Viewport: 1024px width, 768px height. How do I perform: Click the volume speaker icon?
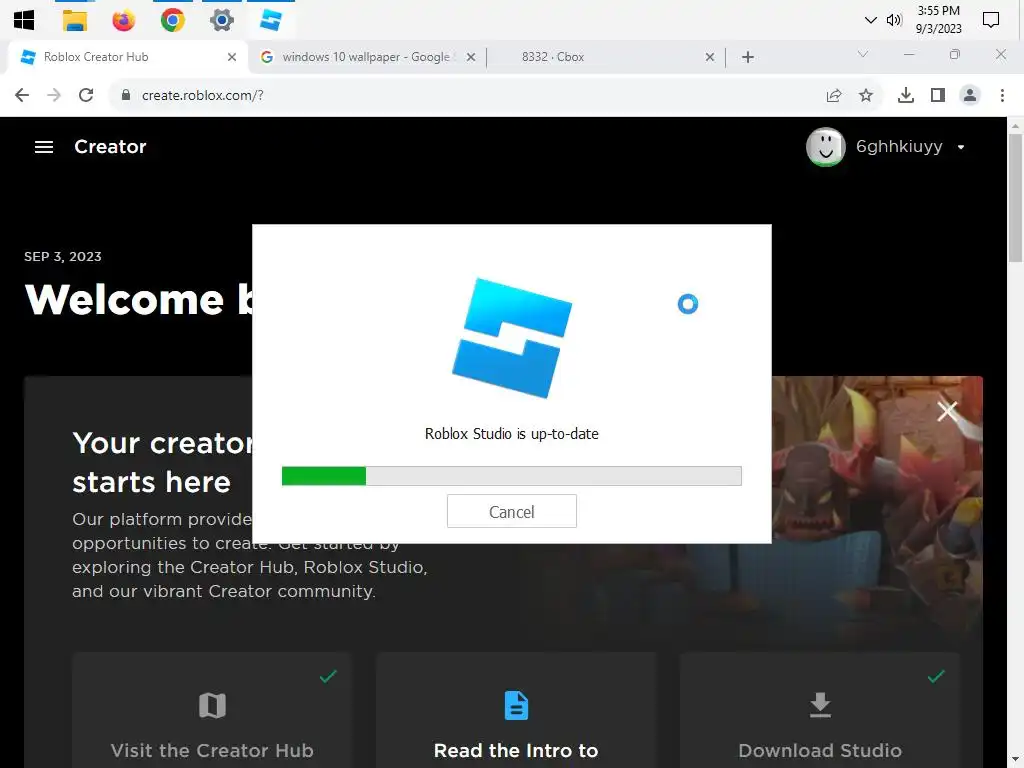pyautogui.click(x=894, y=20)
